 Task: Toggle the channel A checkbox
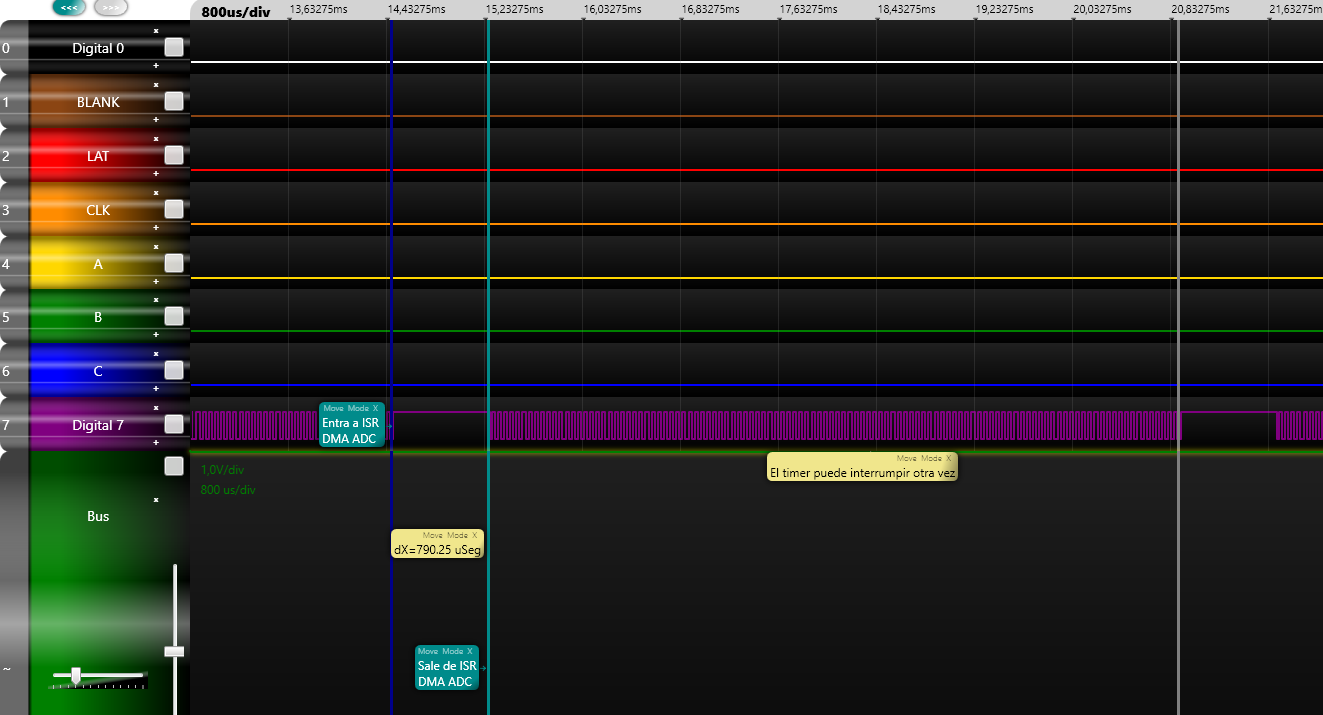(174, 263)
